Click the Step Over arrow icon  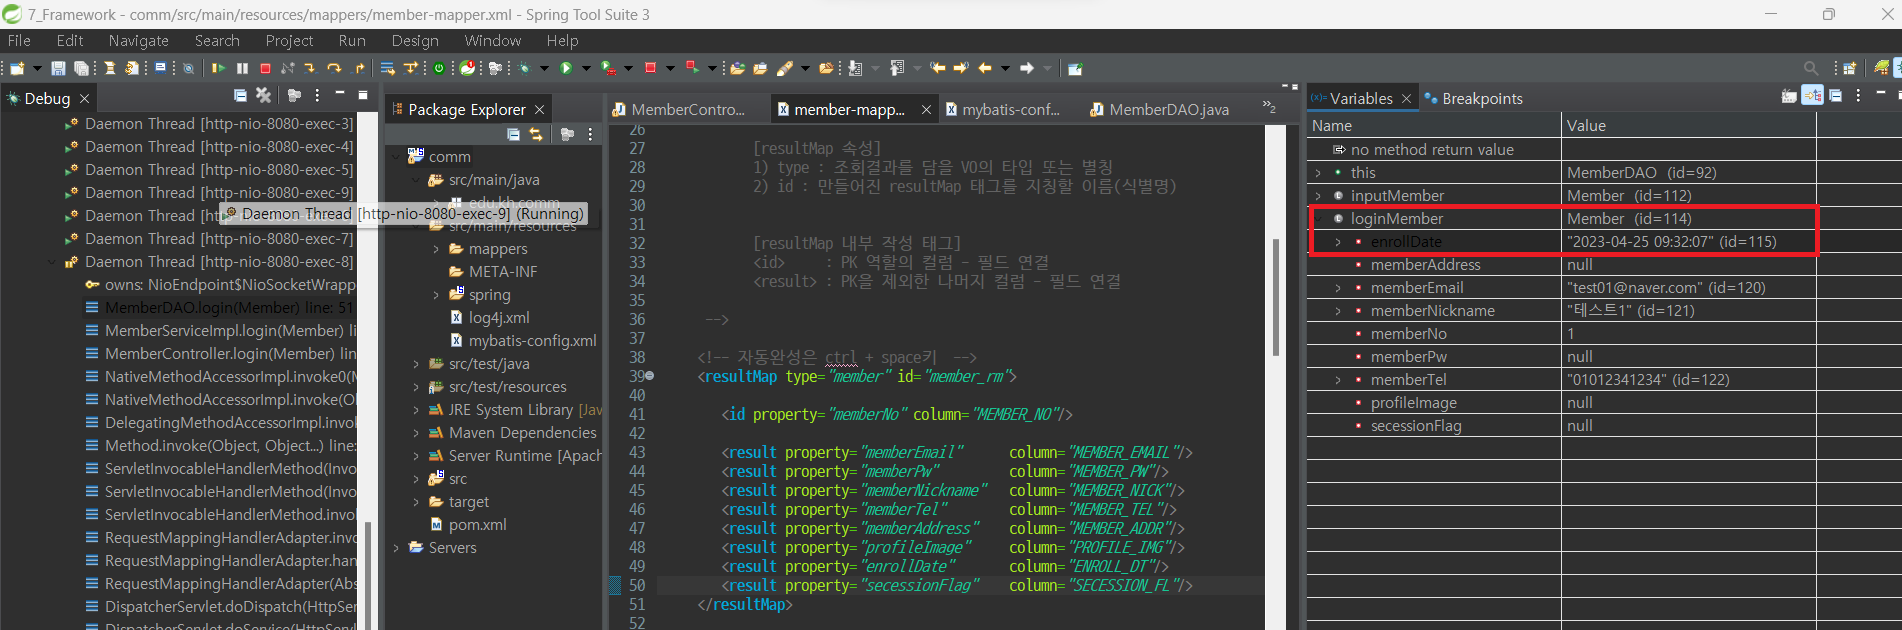334,68
